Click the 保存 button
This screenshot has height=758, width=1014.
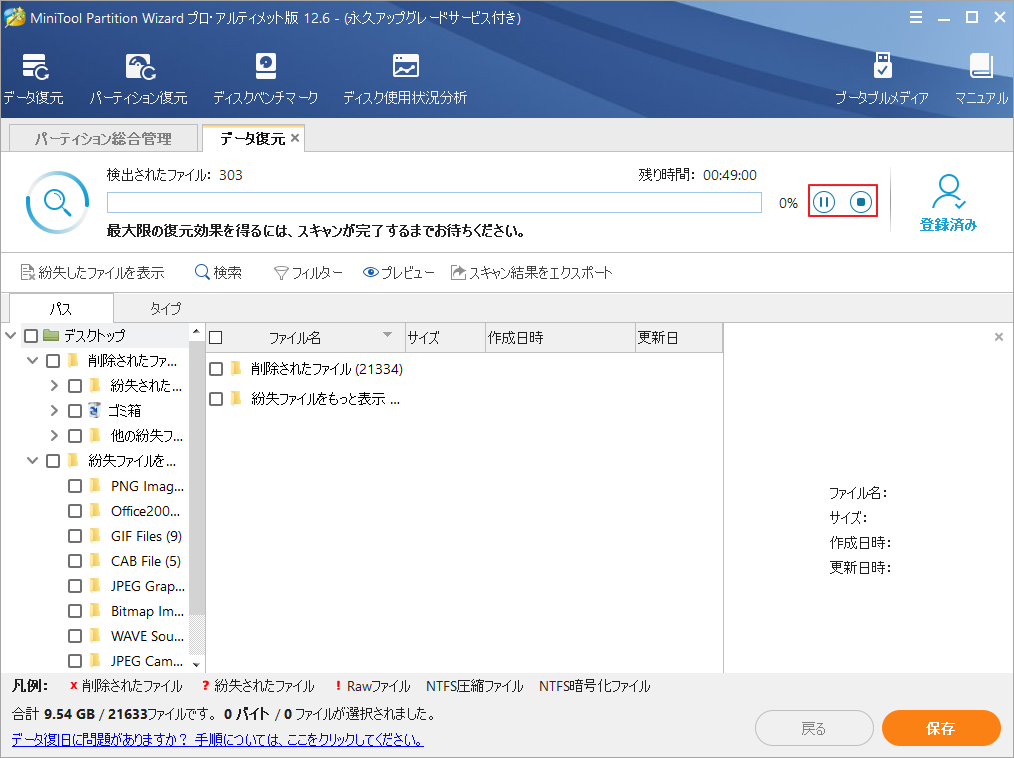click(x=940, y=728)
